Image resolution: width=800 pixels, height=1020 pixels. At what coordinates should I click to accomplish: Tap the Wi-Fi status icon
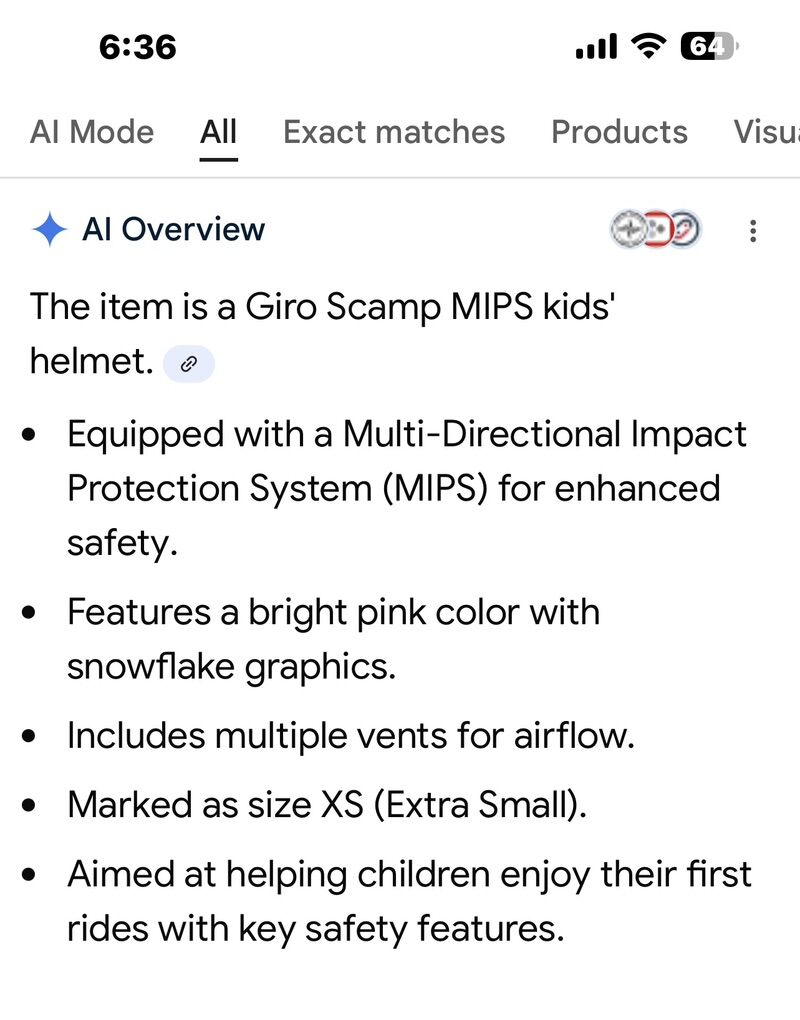650,46
